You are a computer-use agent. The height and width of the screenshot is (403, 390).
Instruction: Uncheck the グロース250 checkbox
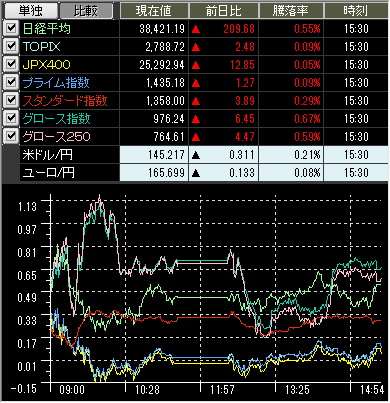11,136
